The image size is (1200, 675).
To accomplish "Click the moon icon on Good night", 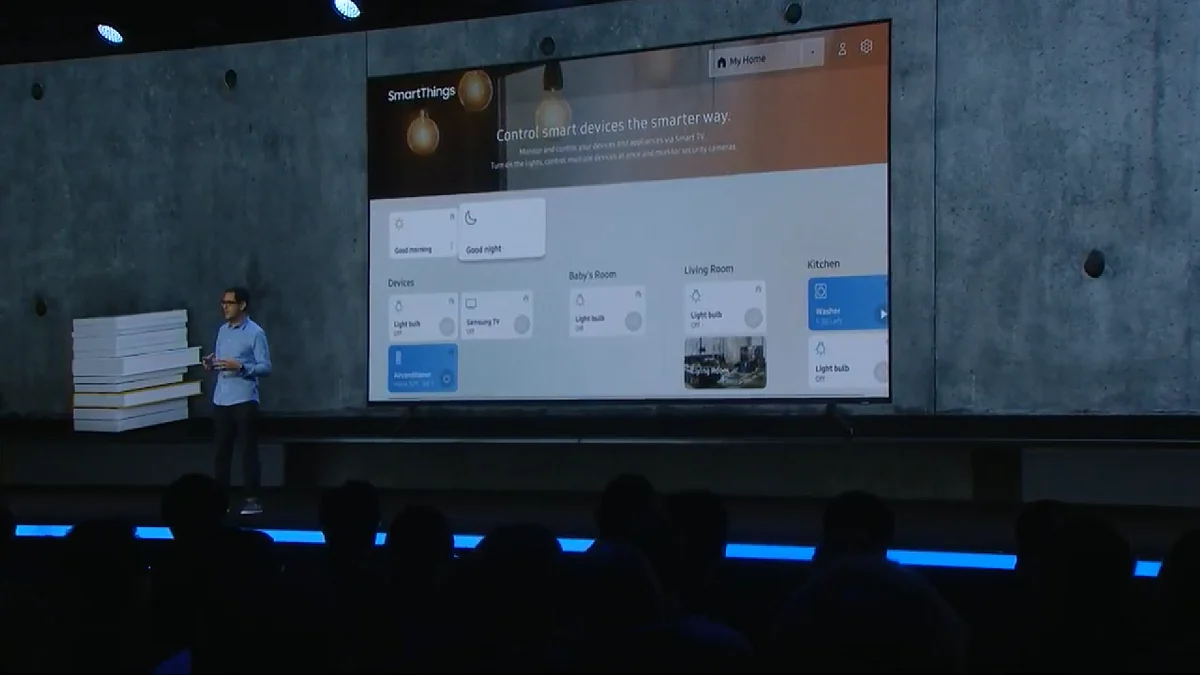I will (471, 218).
